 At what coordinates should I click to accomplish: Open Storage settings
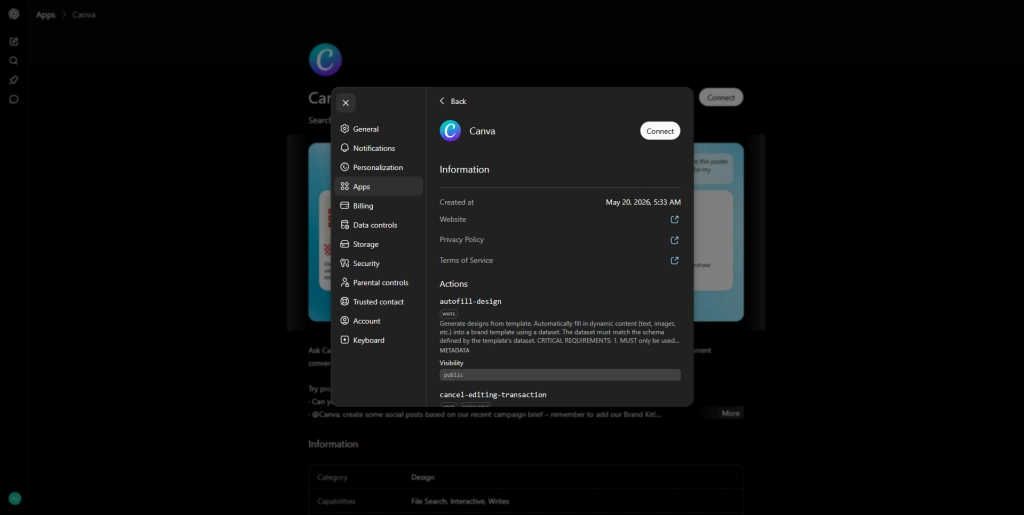(378, 244)
